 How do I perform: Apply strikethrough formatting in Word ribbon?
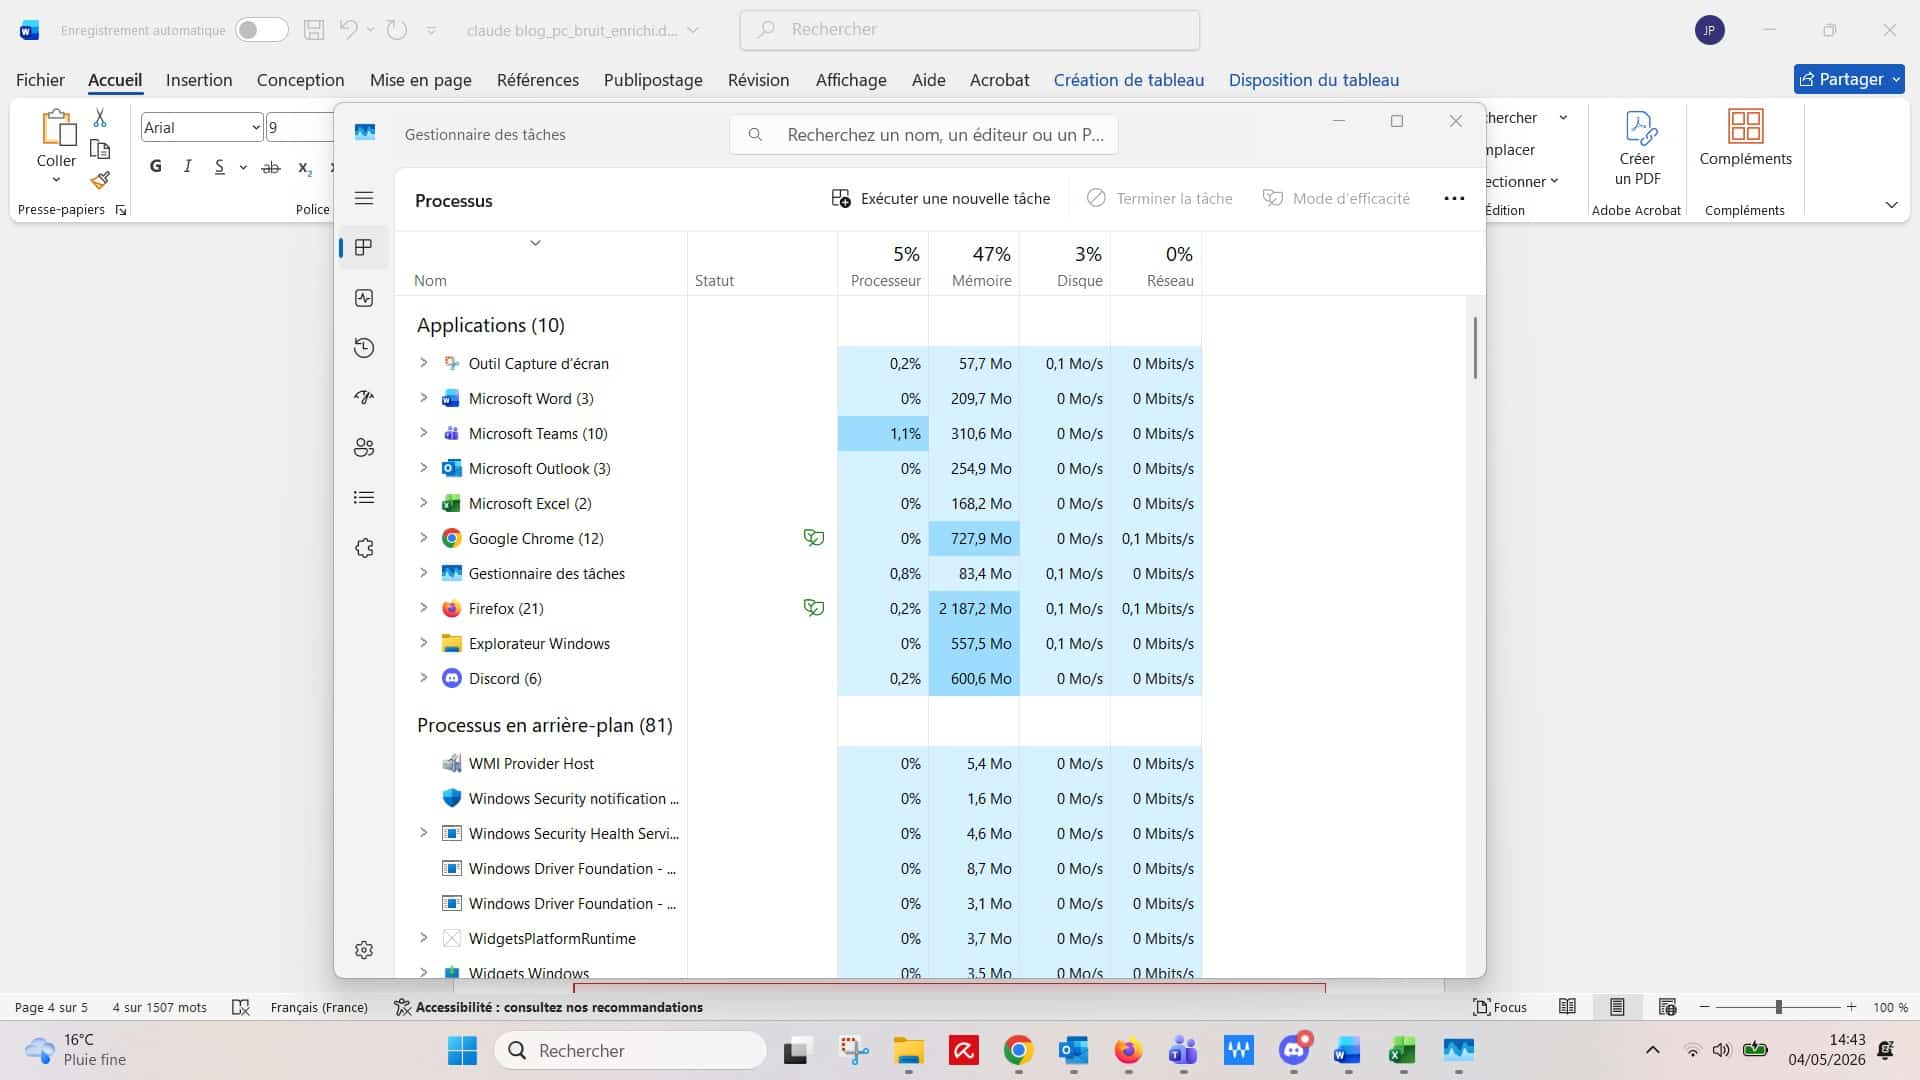(271, 167)
